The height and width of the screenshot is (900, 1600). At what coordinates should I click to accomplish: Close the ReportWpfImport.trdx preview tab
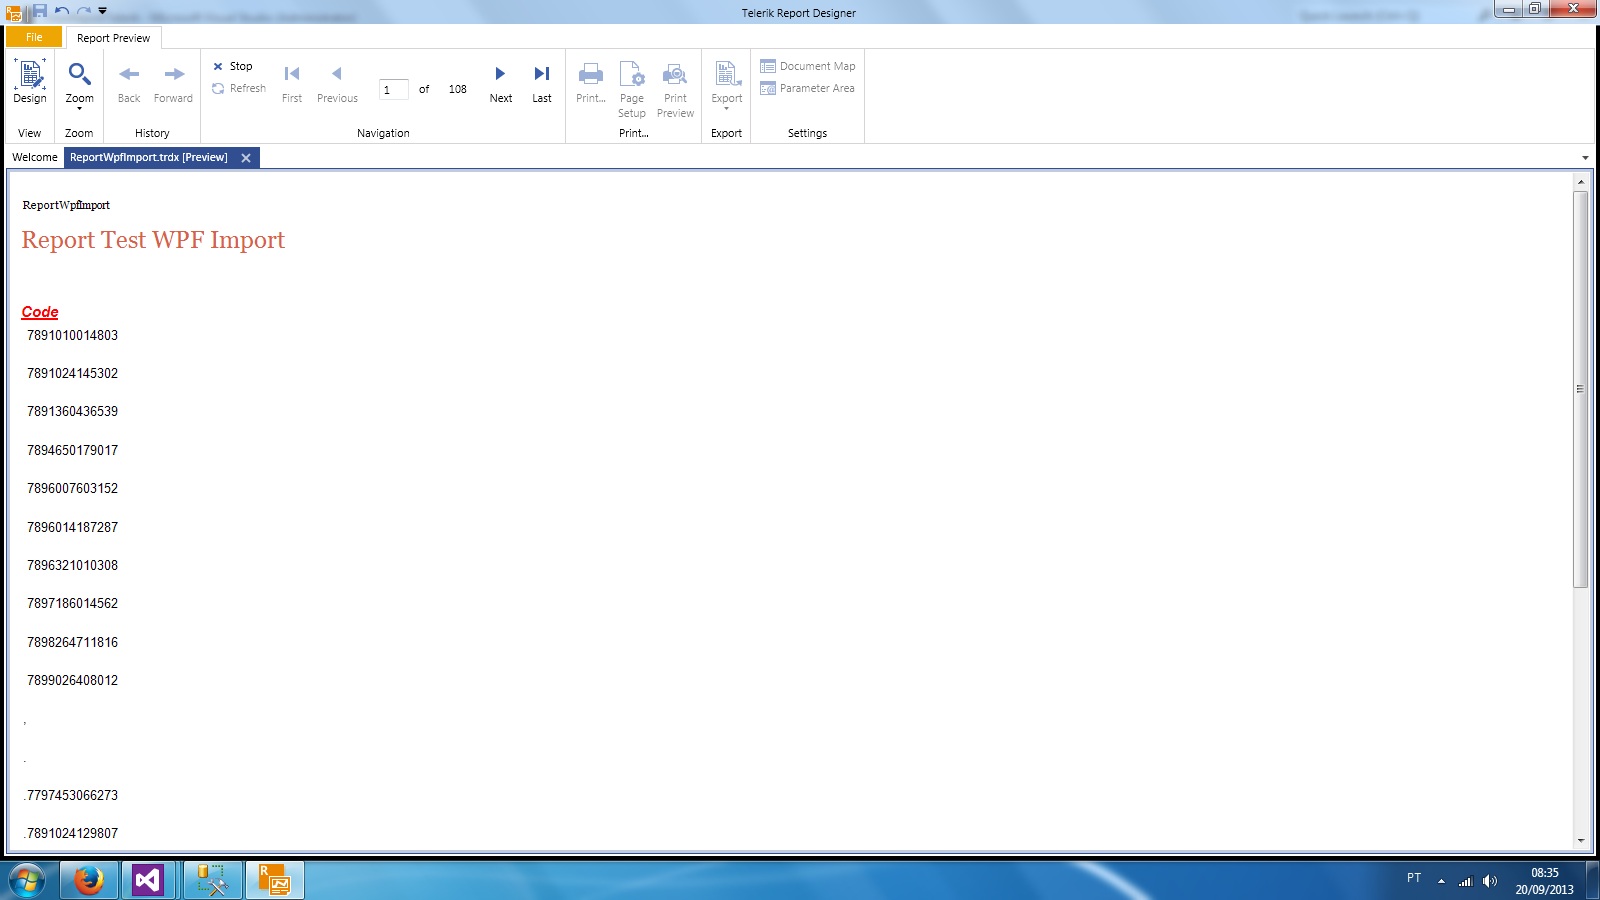(x=246, y=158)
